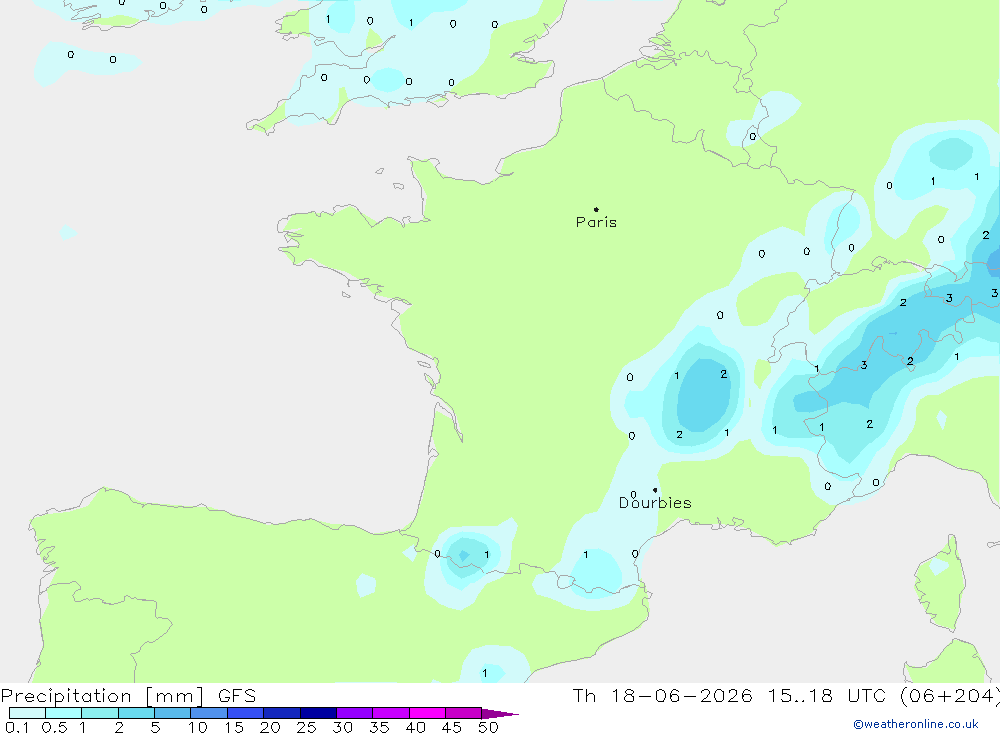The height and width of the screenshot is (733, 1000).
Task: Pick the legend swatch between 0.1 and 0.5
Action: 27,713
